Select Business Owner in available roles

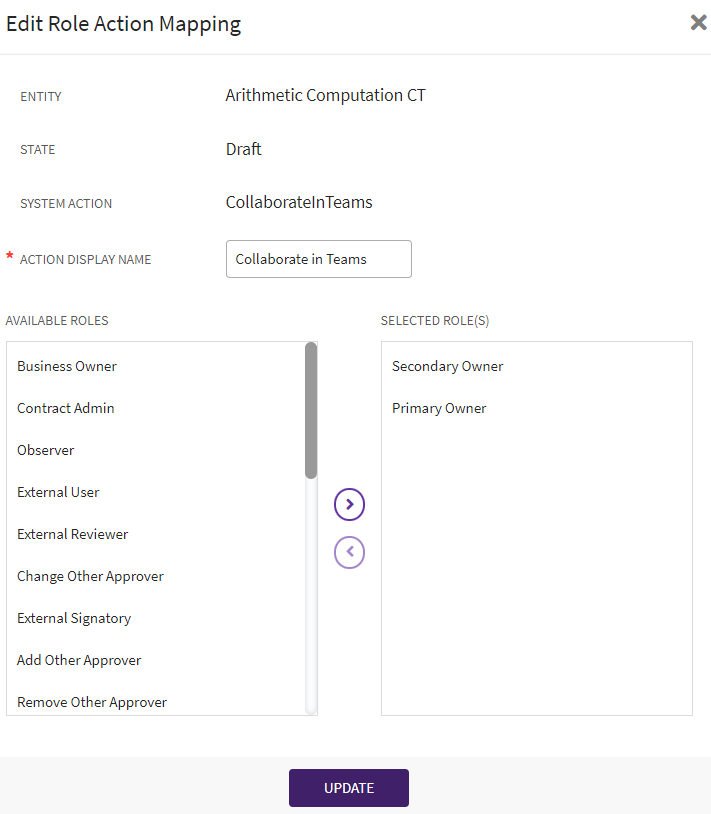click(67, 366)
